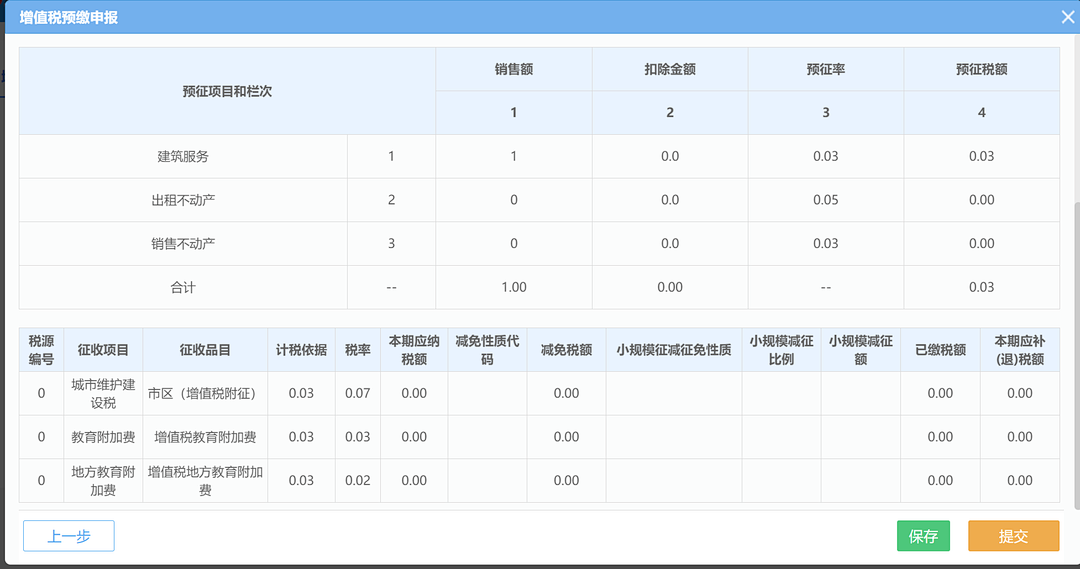Select 出租不动产 销售额 cell
The image size is (1080, 569).
tap(514, 200)
